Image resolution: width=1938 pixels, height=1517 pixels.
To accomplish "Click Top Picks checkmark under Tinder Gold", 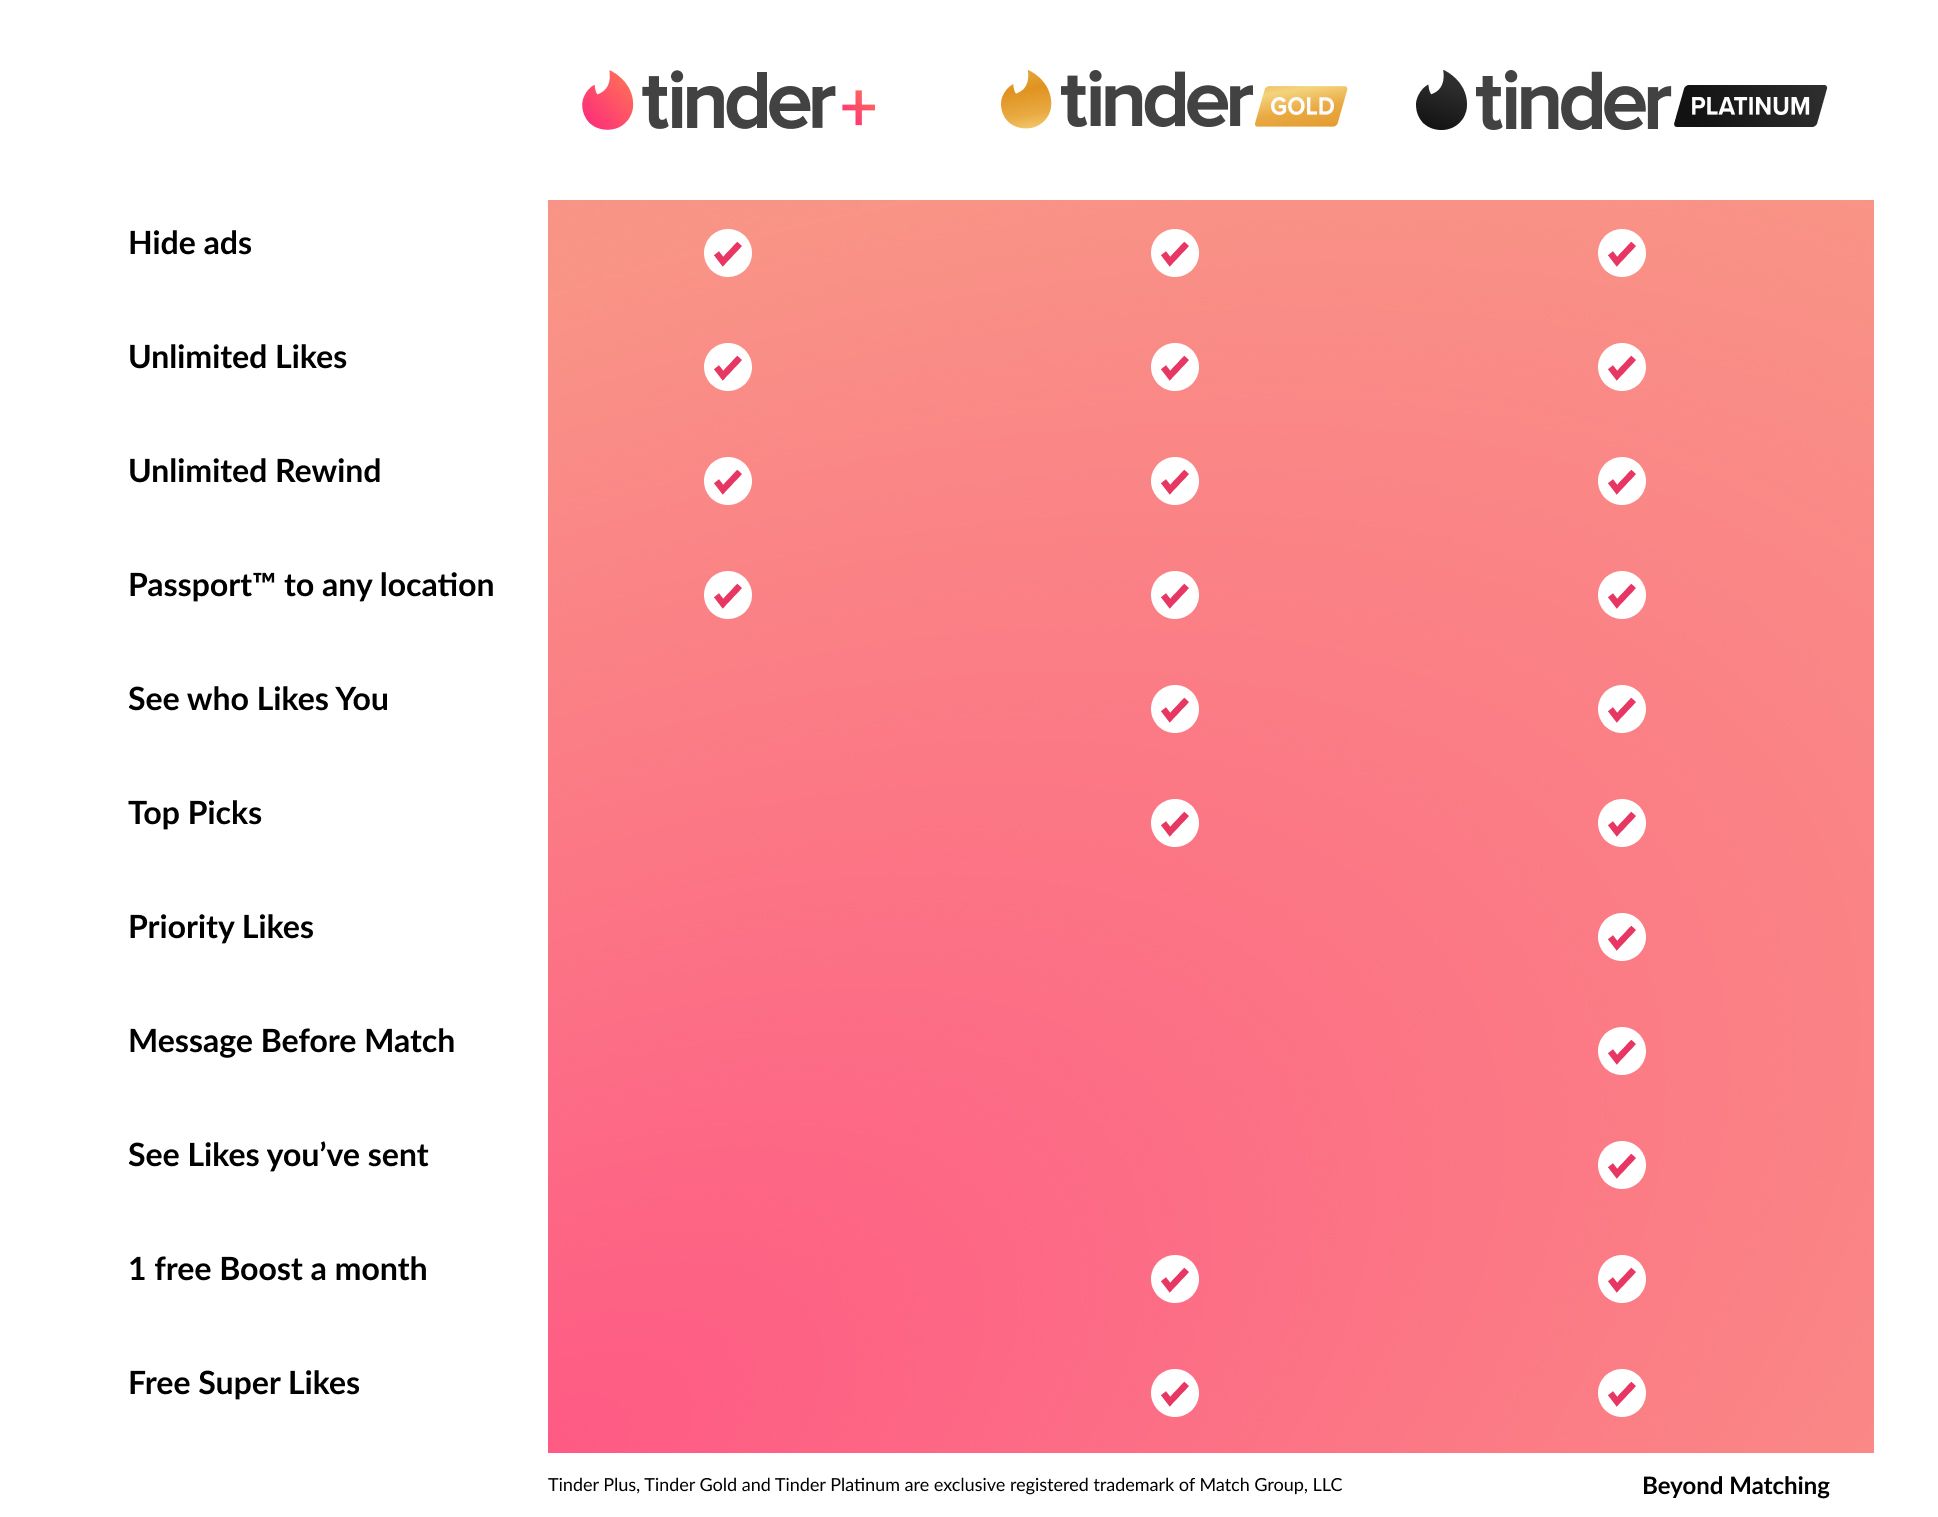I will pyautogui.click(x=1175, y=823).
